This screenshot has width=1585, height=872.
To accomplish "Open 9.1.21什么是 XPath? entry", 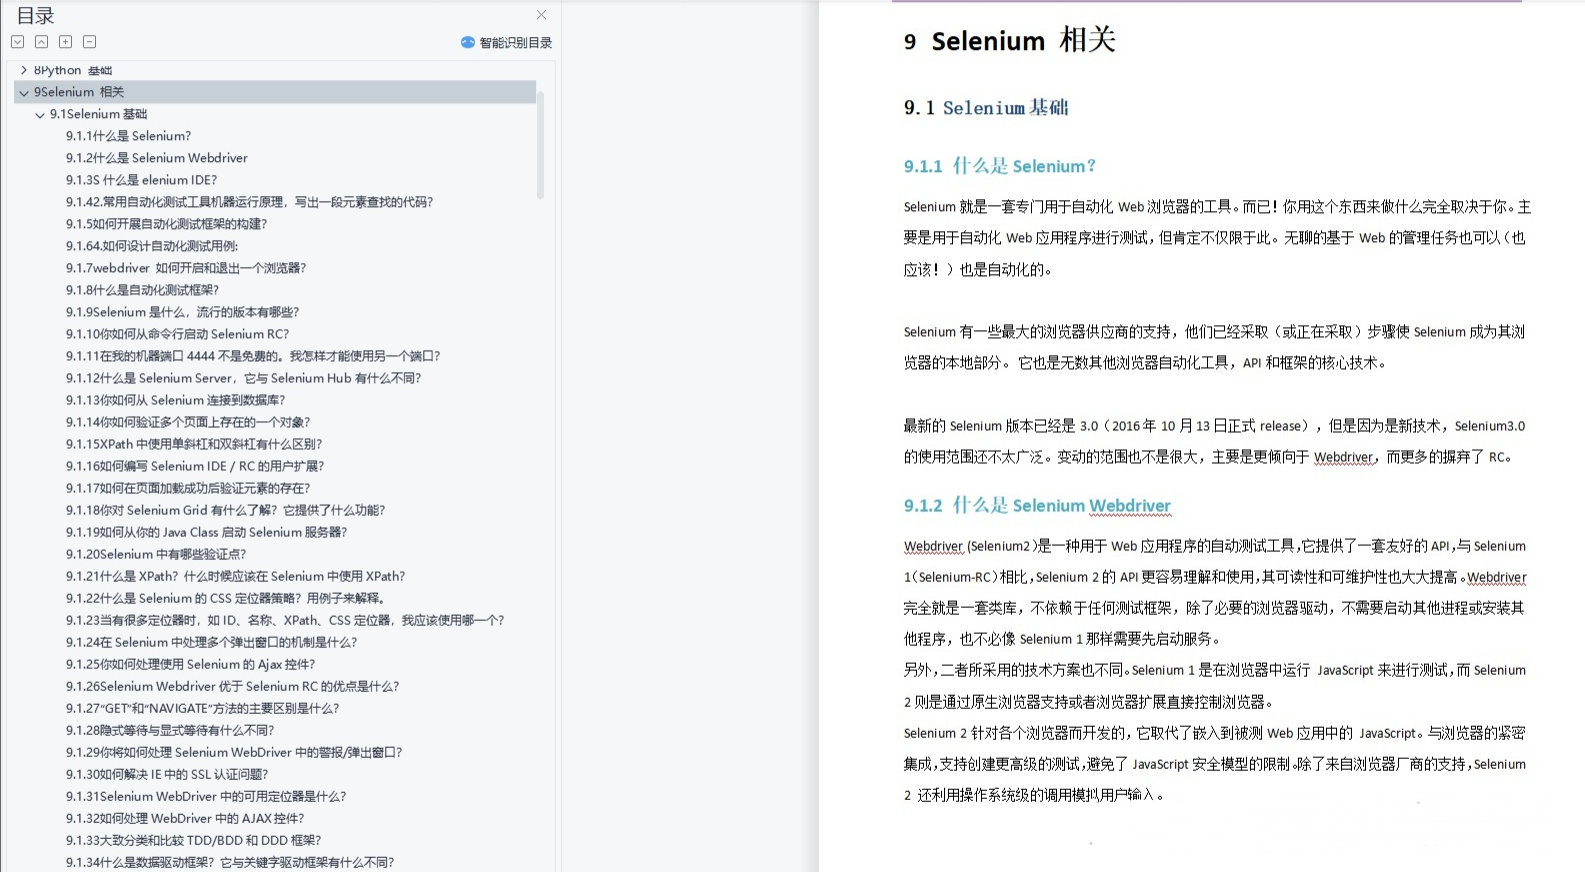I will (236, 576).
